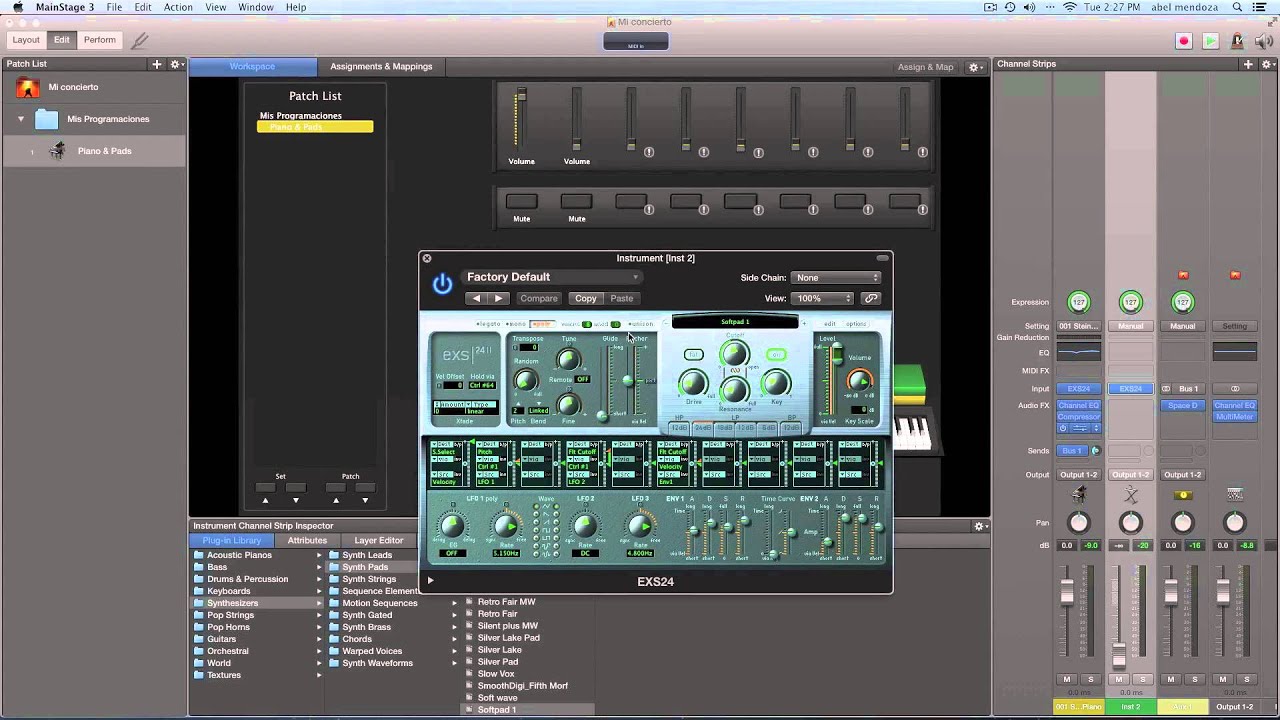Open the Patch List gear menu
Screen dimensions: 1280x720
click(176, 64)
